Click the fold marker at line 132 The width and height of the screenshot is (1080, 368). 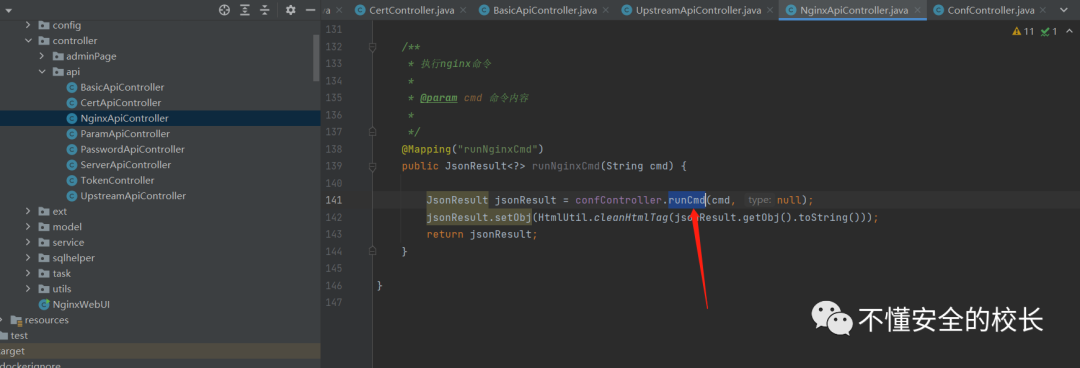(373, 47)
